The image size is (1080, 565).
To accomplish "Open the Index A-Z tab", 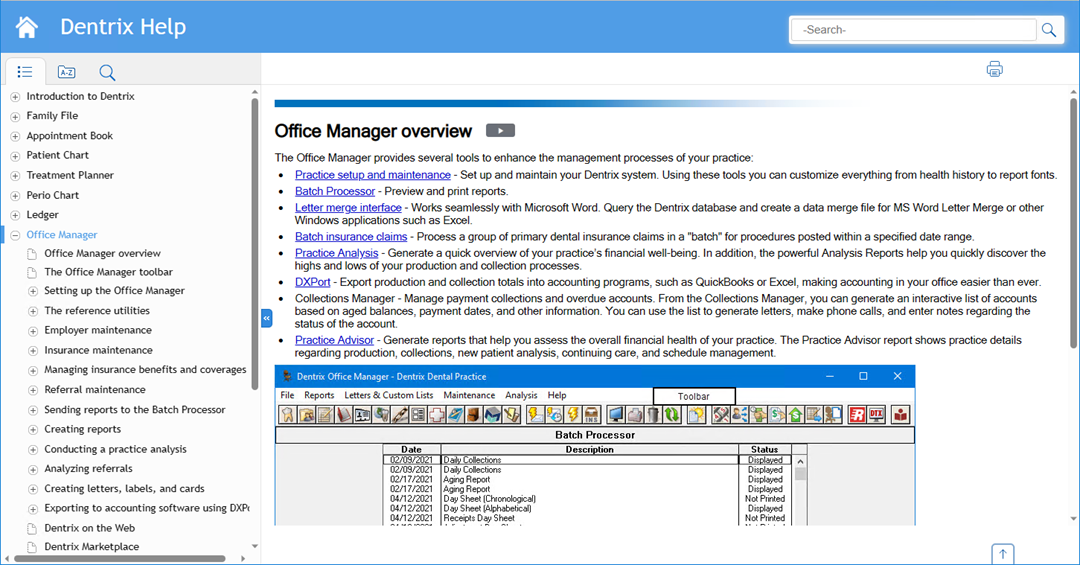I will coord(66,72).
